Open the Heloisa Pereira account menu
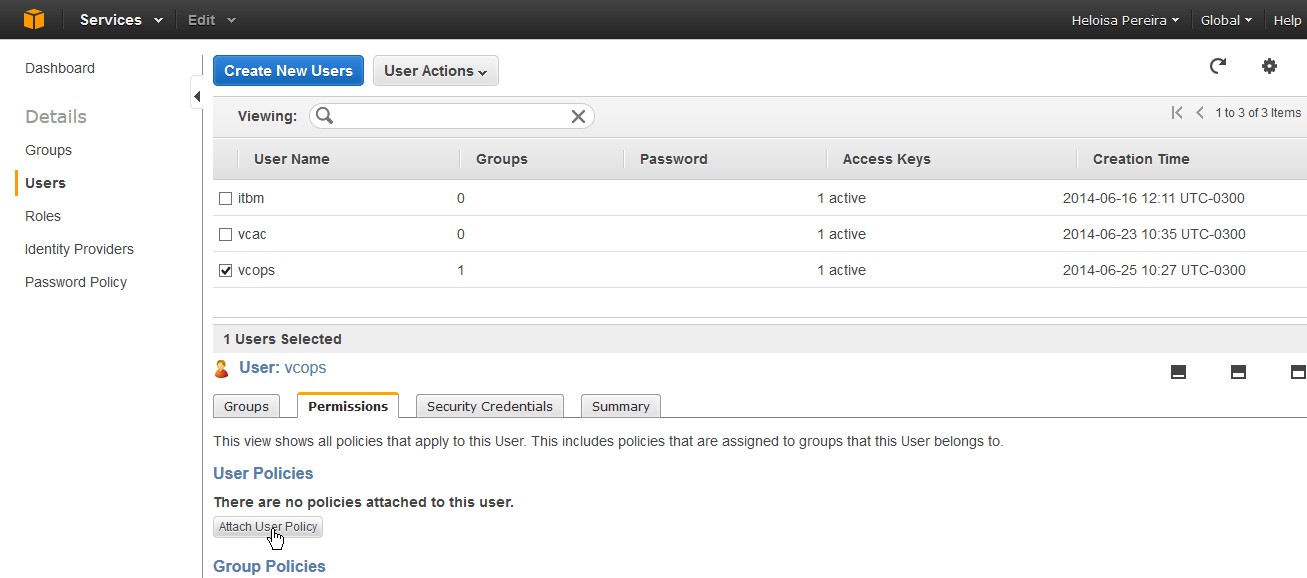 click(x=1125, y=20)
